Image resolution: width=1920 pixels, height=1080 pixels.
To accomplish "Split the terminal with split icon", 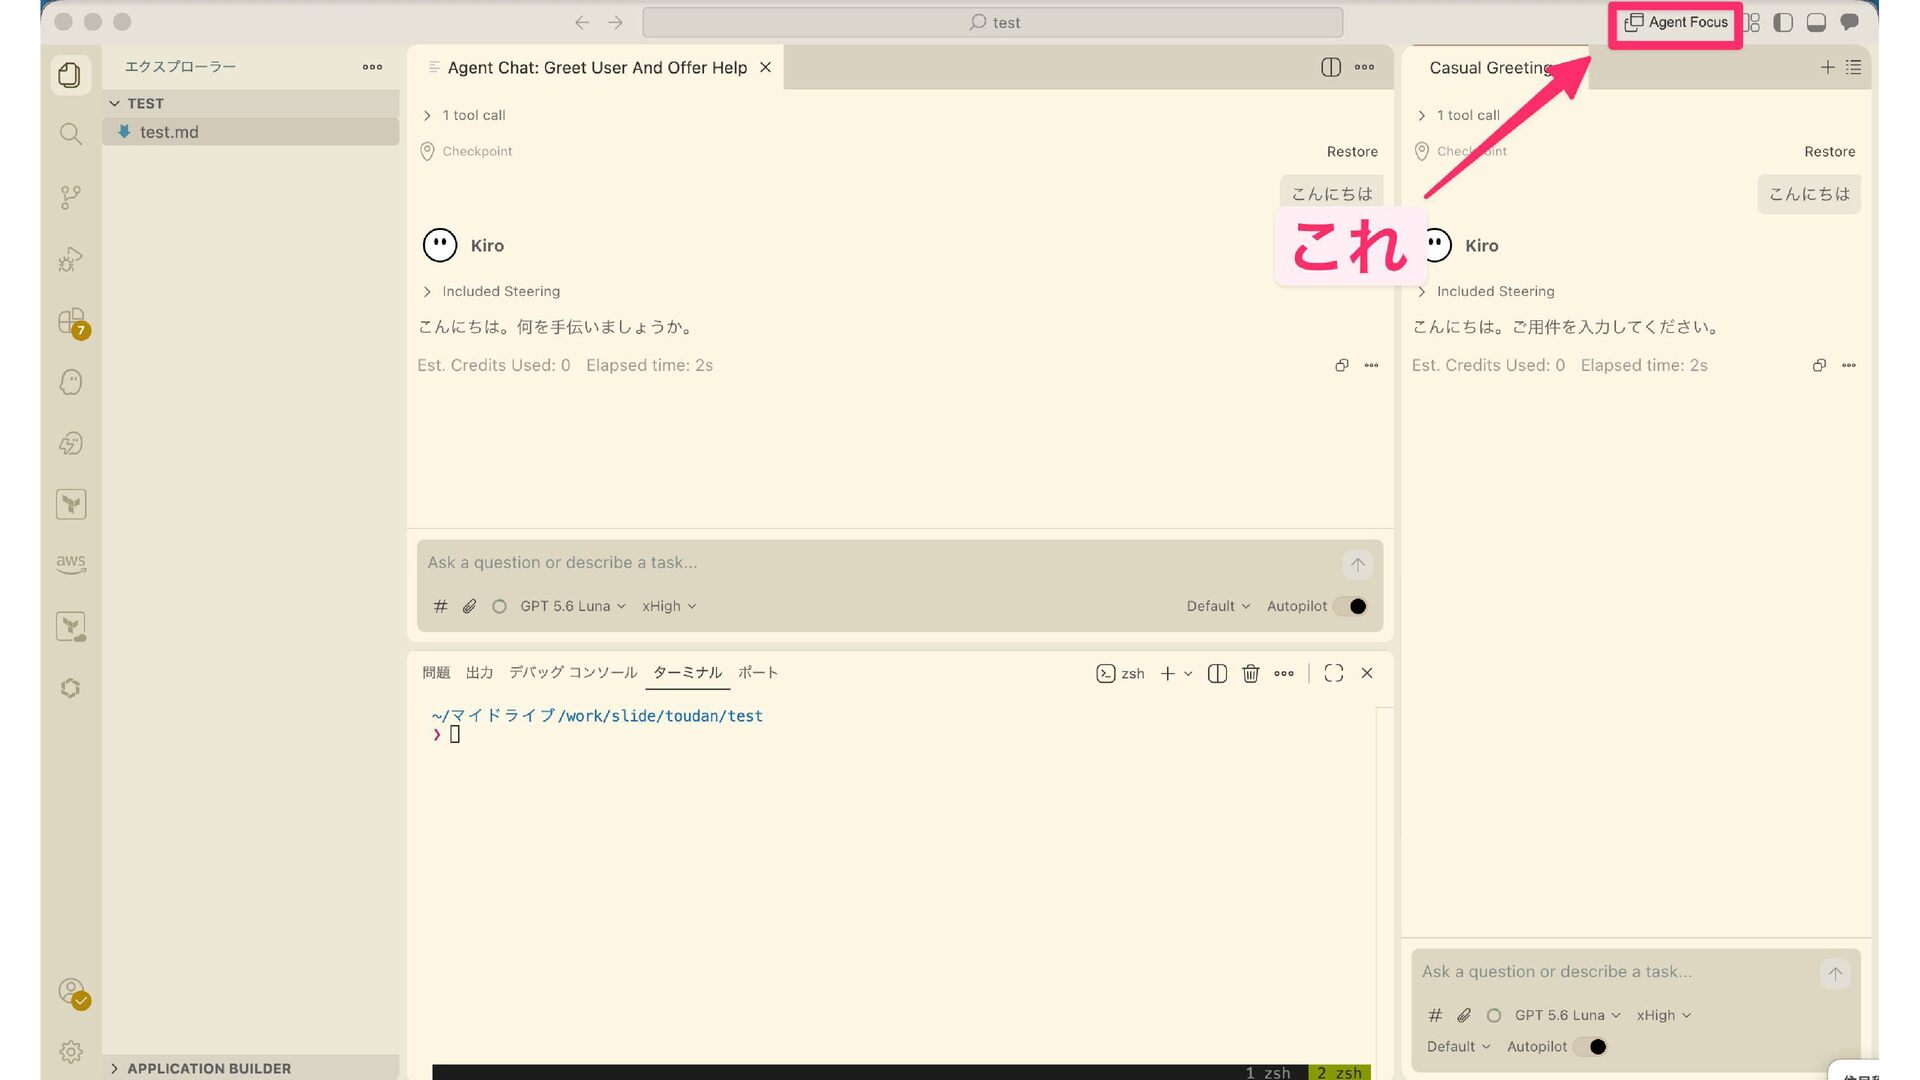I will [x=1217, y=674].
